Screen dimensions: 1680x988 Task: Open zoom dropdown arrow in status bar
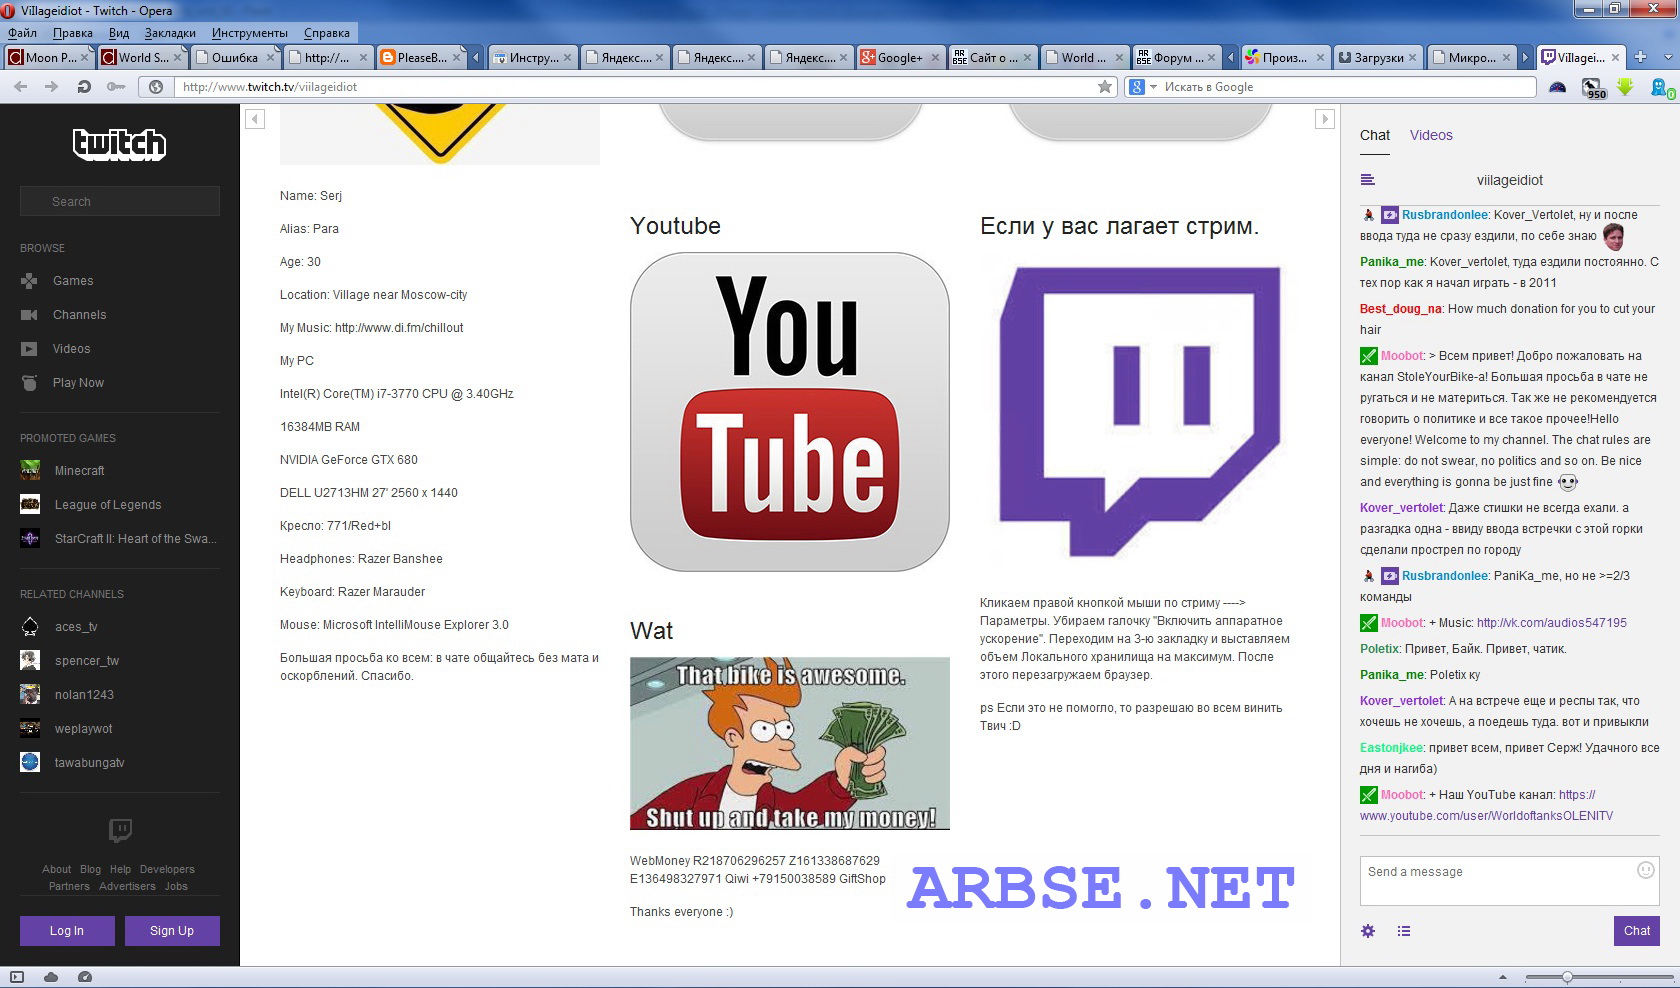click(x=1502, y=977)
